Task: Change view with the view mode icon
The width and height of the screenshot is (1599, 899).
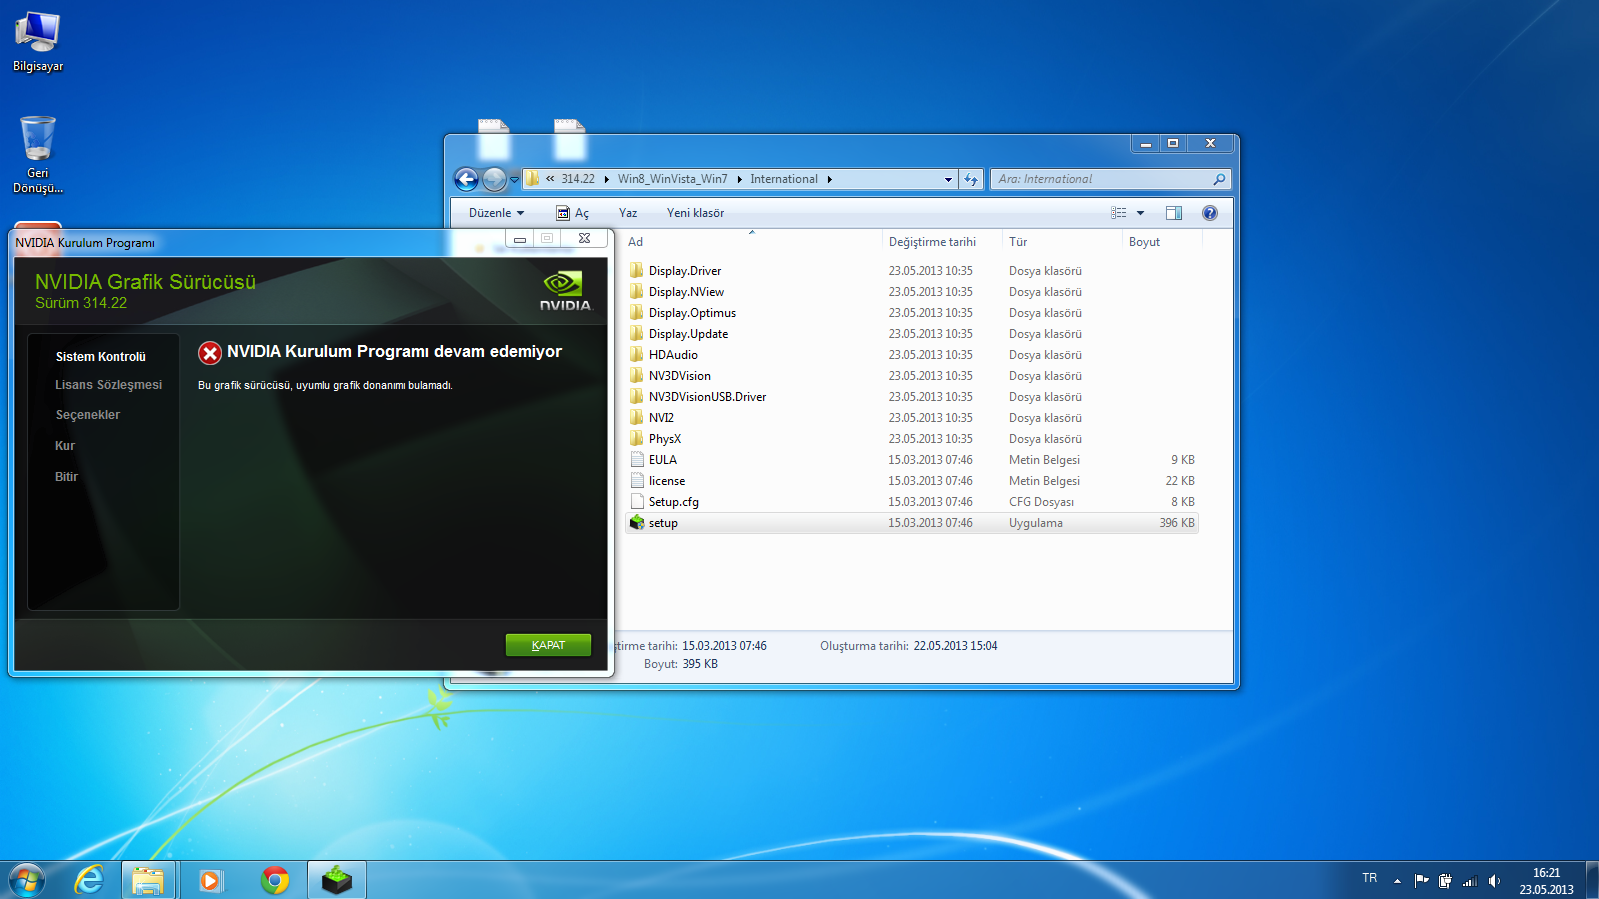Action: 1119,213
